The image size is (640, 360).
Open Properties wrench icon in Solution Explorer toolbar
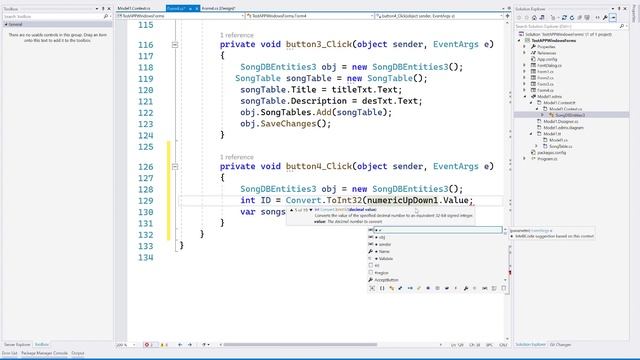(x=605, y=18)
